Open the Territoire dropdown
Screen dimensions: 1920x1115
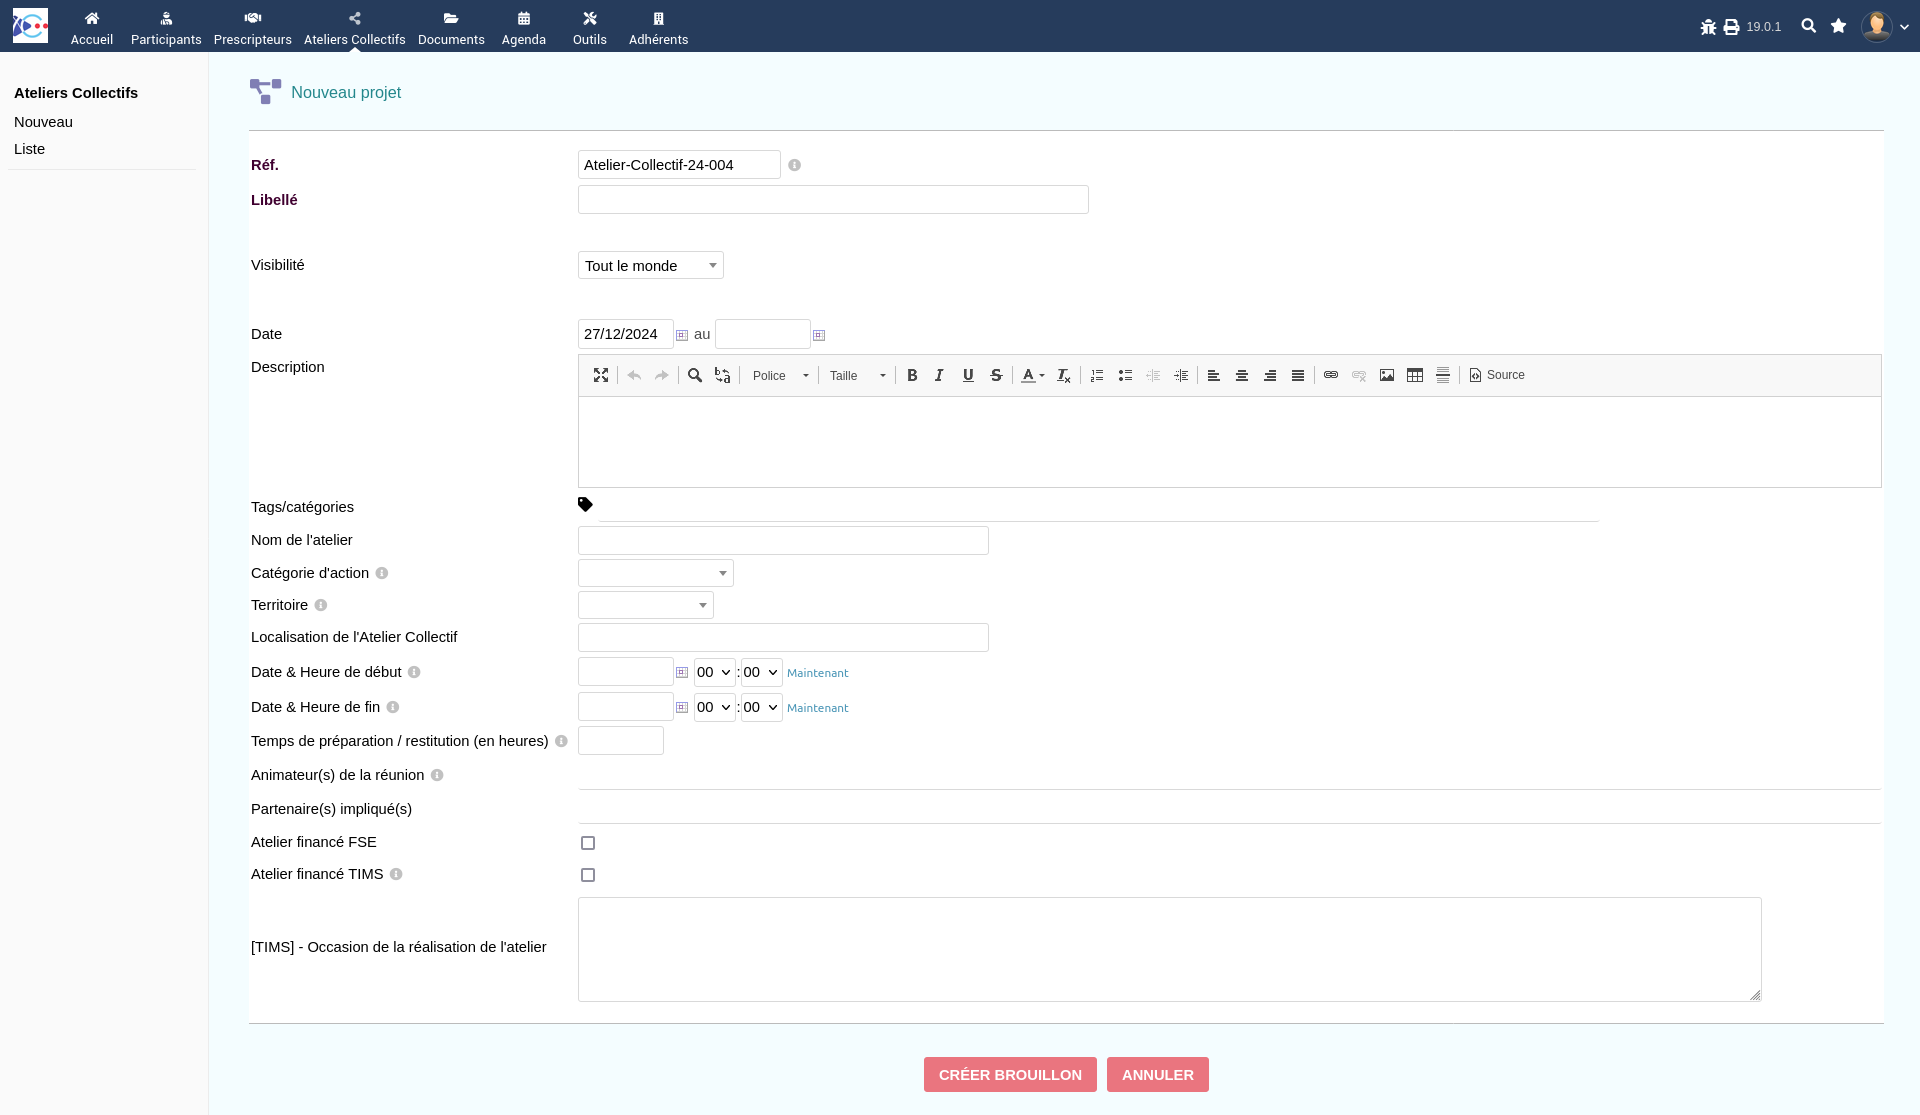point(645,605)
